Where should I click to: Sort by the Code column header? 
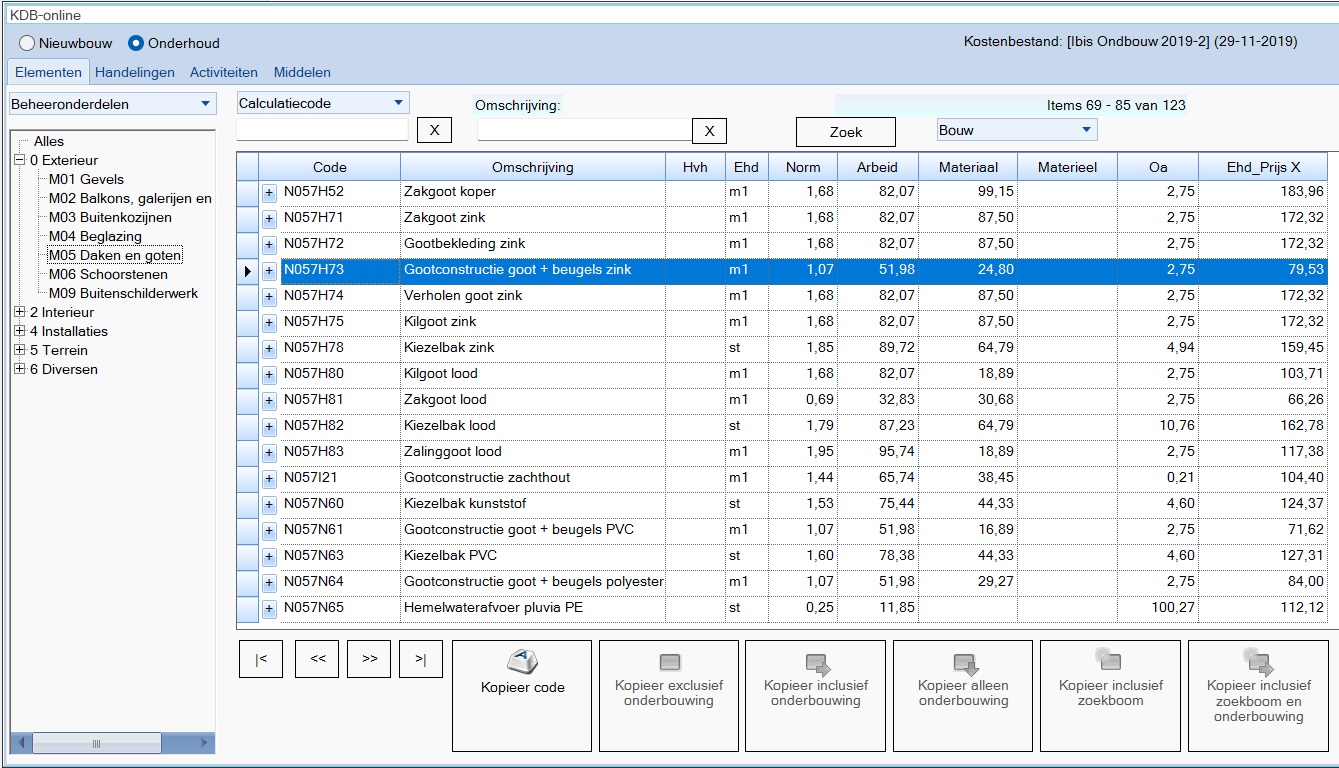coord(330,167)
